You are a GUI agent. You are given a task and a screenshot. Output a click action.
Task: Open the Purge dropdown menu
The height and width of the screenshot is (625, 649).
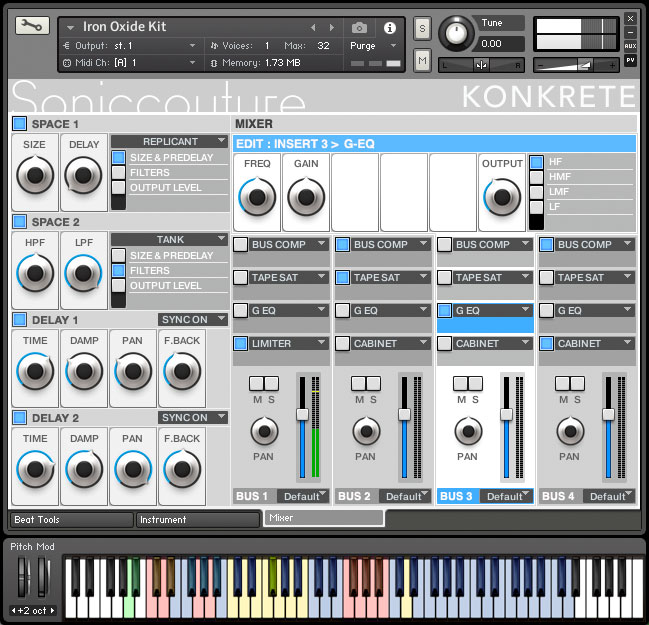point(373,46)
